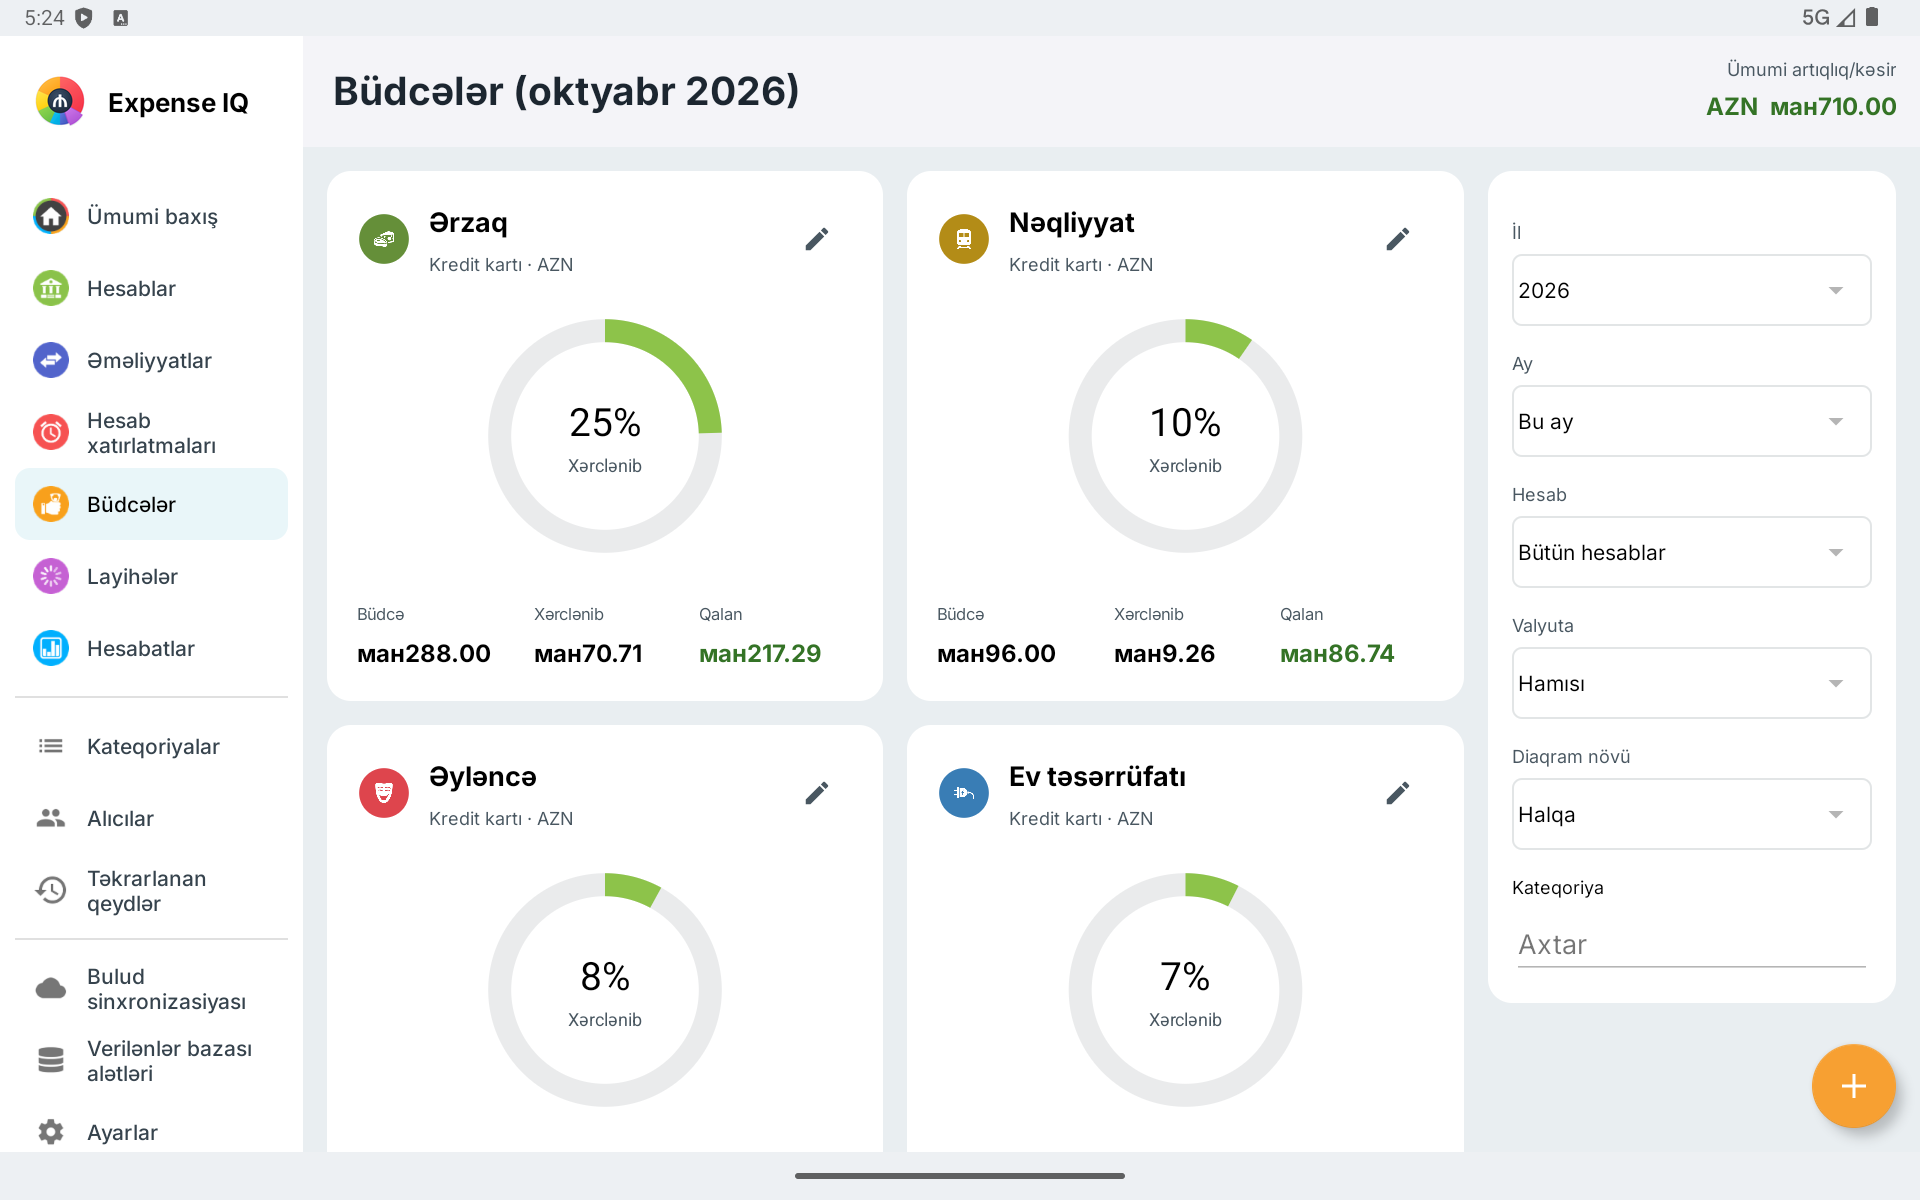1920x1200 pixels.
Task: Expand the Valyuta dropdown set to Hamısı
Action: pos(1691,683)
